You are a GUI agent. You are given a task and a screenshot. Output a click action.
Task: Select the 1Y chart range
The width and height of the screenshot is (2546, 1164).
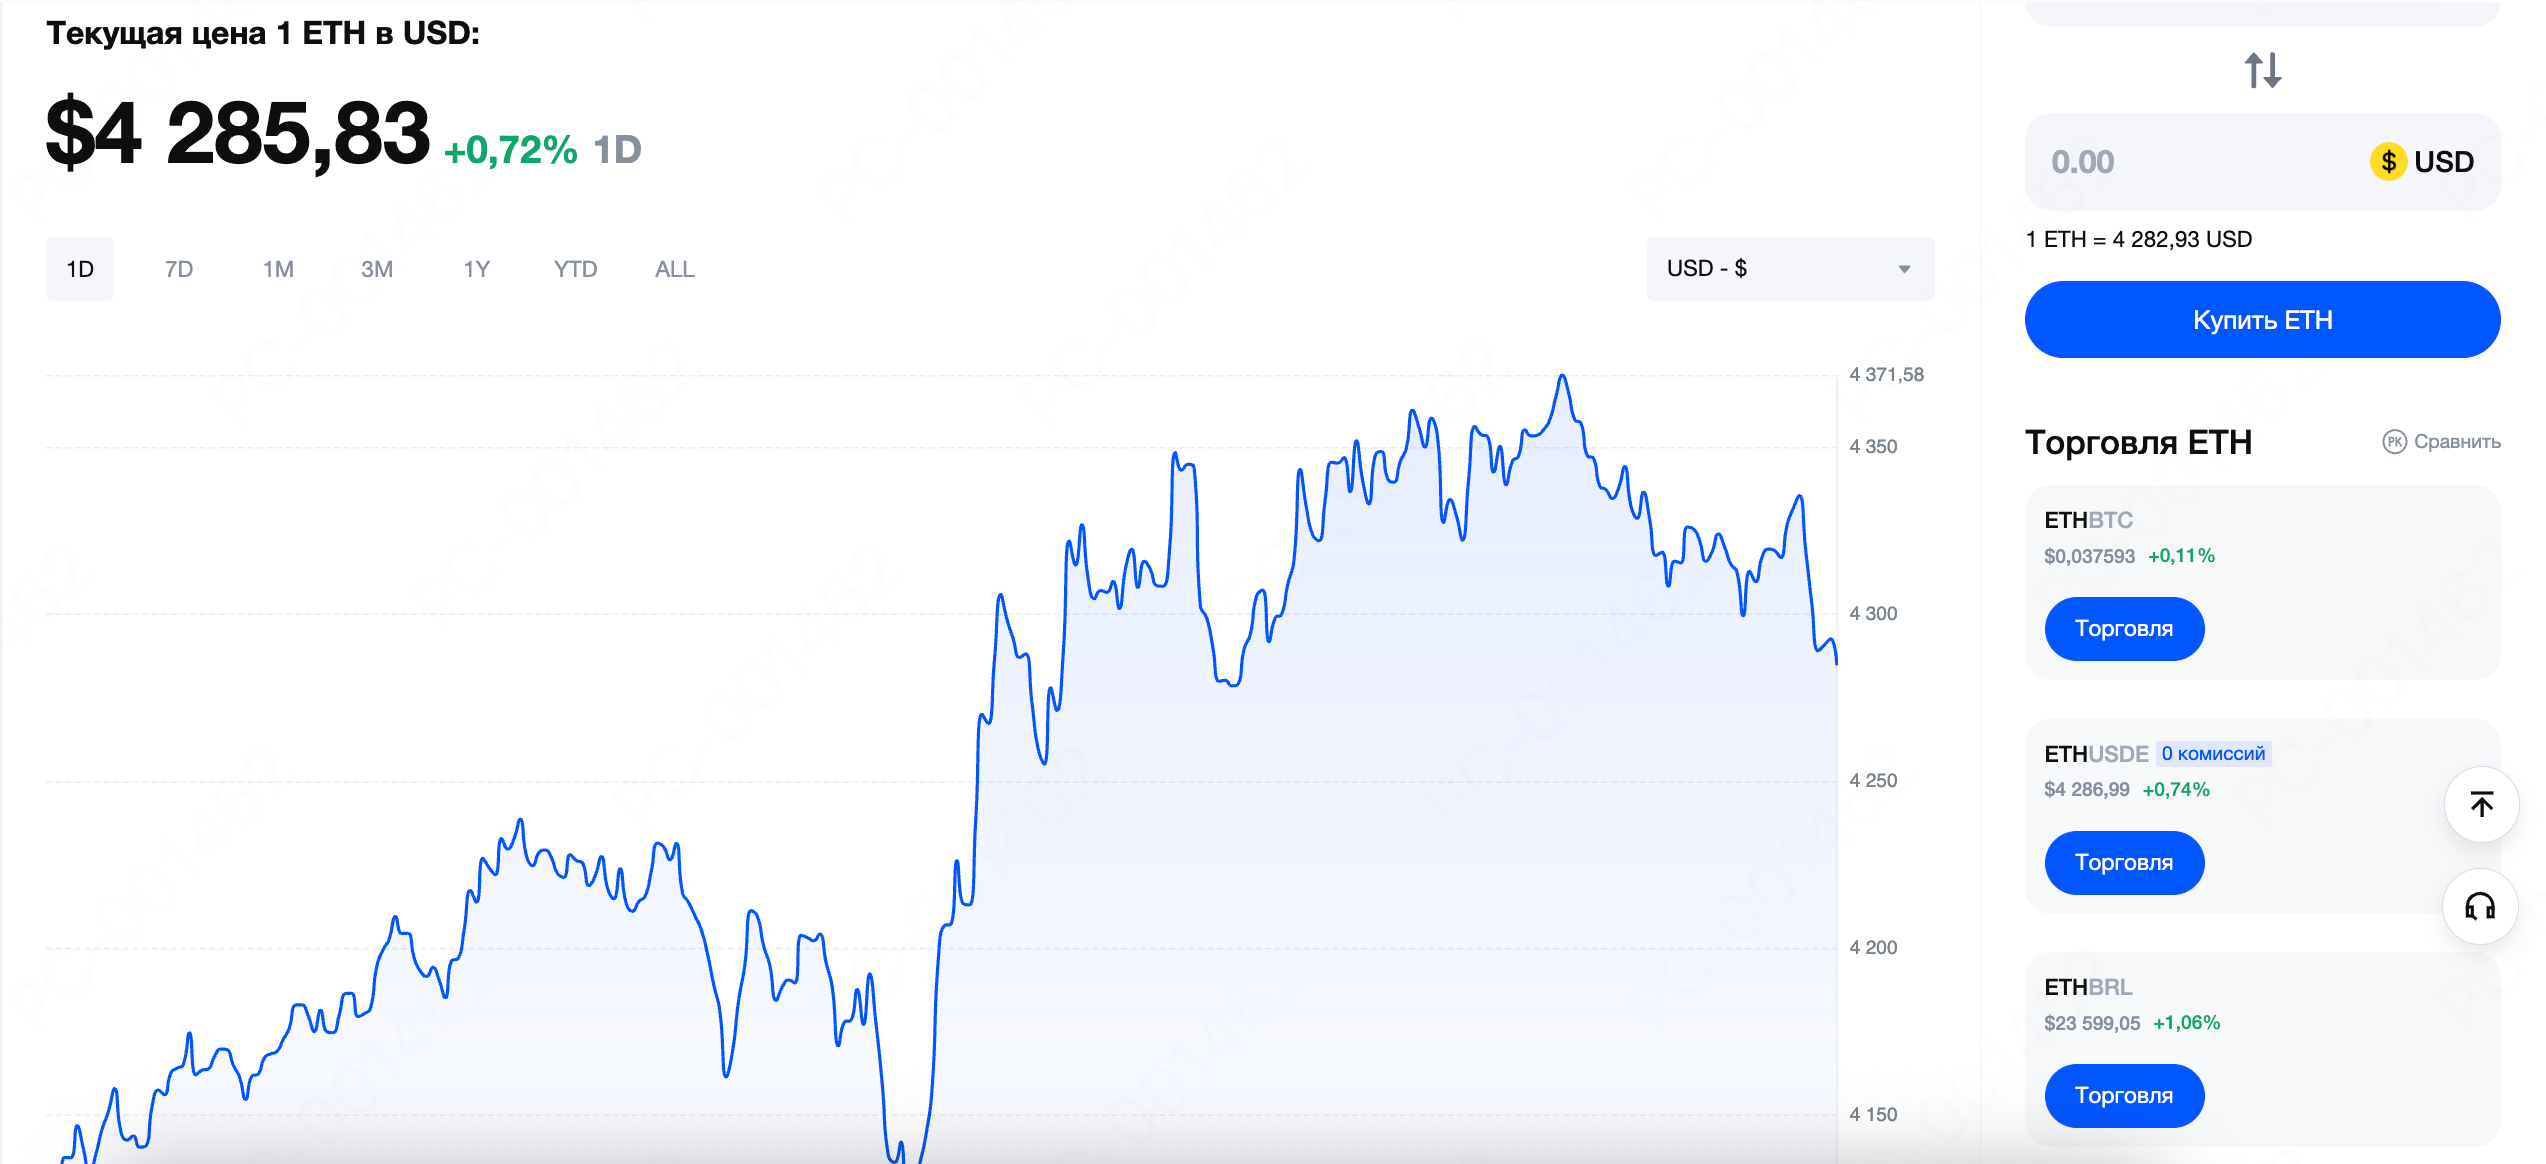click(x=477, y=269)
